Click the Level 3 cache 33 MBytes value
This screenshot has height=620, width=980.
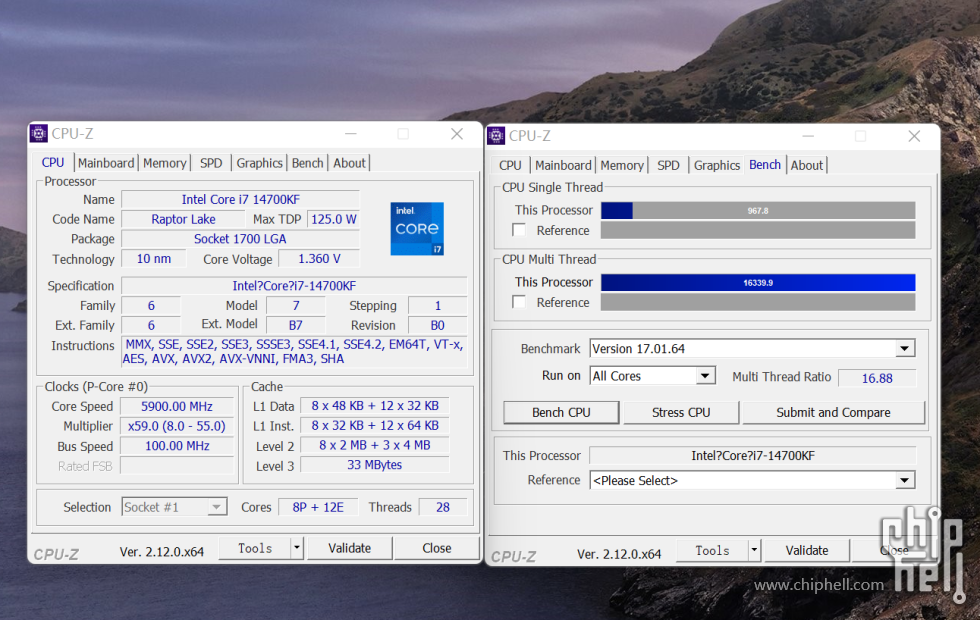coord(375,465)
